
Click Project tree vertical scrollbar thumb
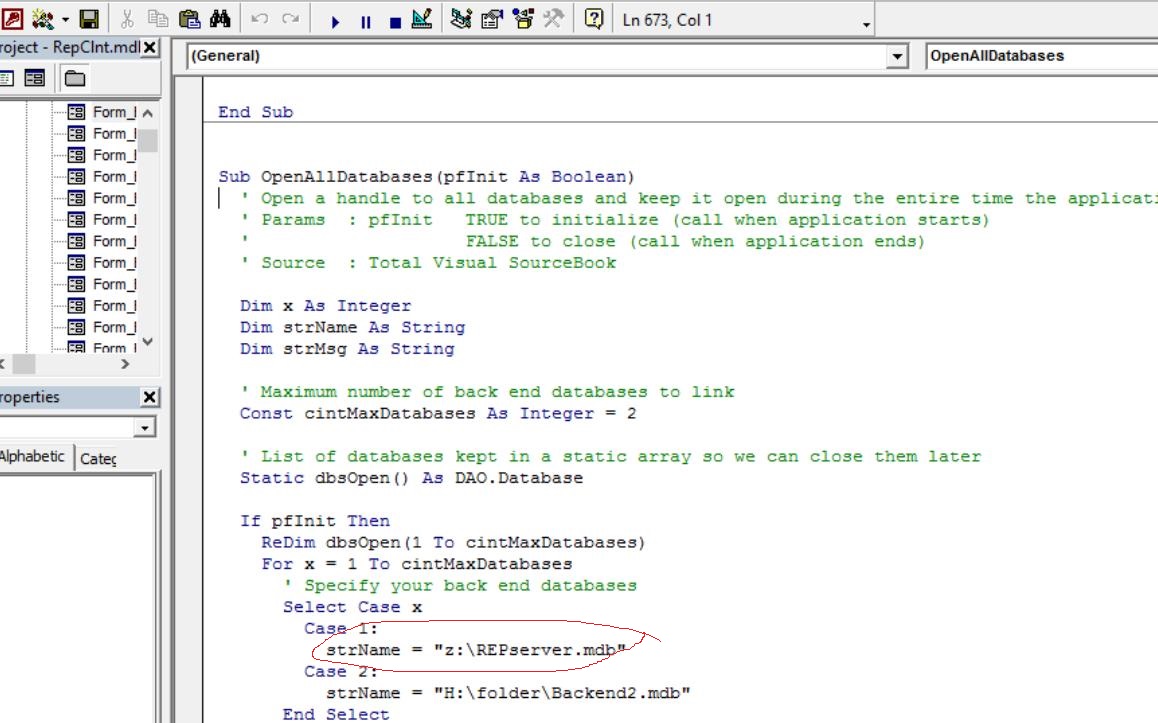pos(148,140)
